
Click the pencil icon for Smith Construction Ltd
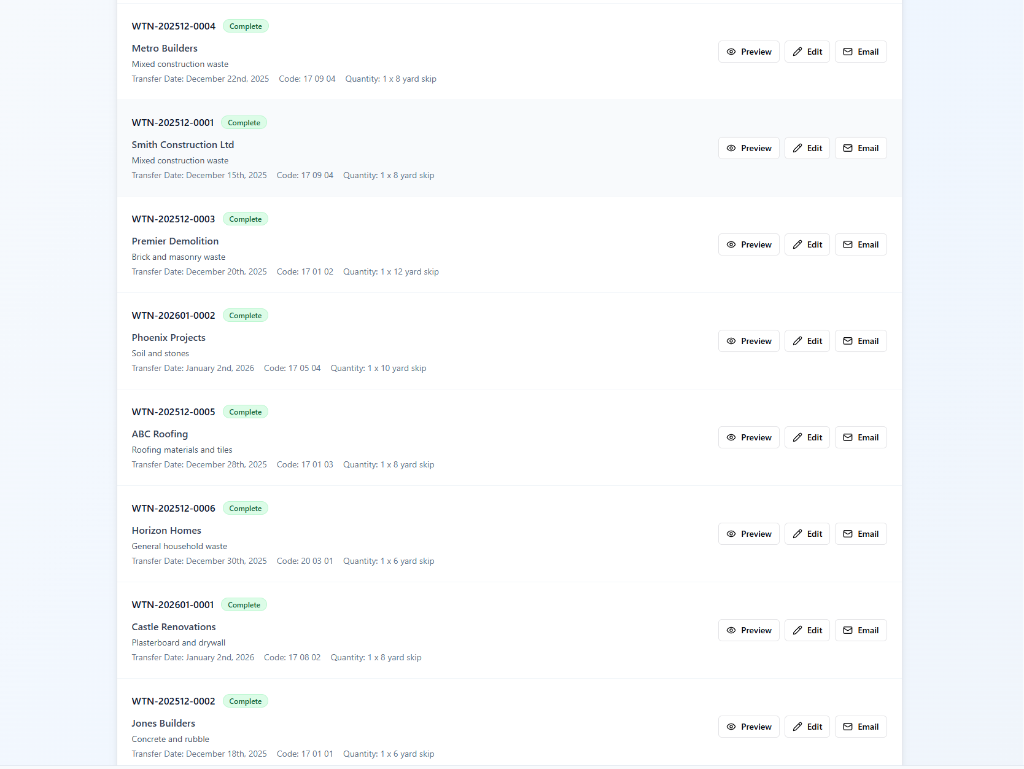click(797, 148)
